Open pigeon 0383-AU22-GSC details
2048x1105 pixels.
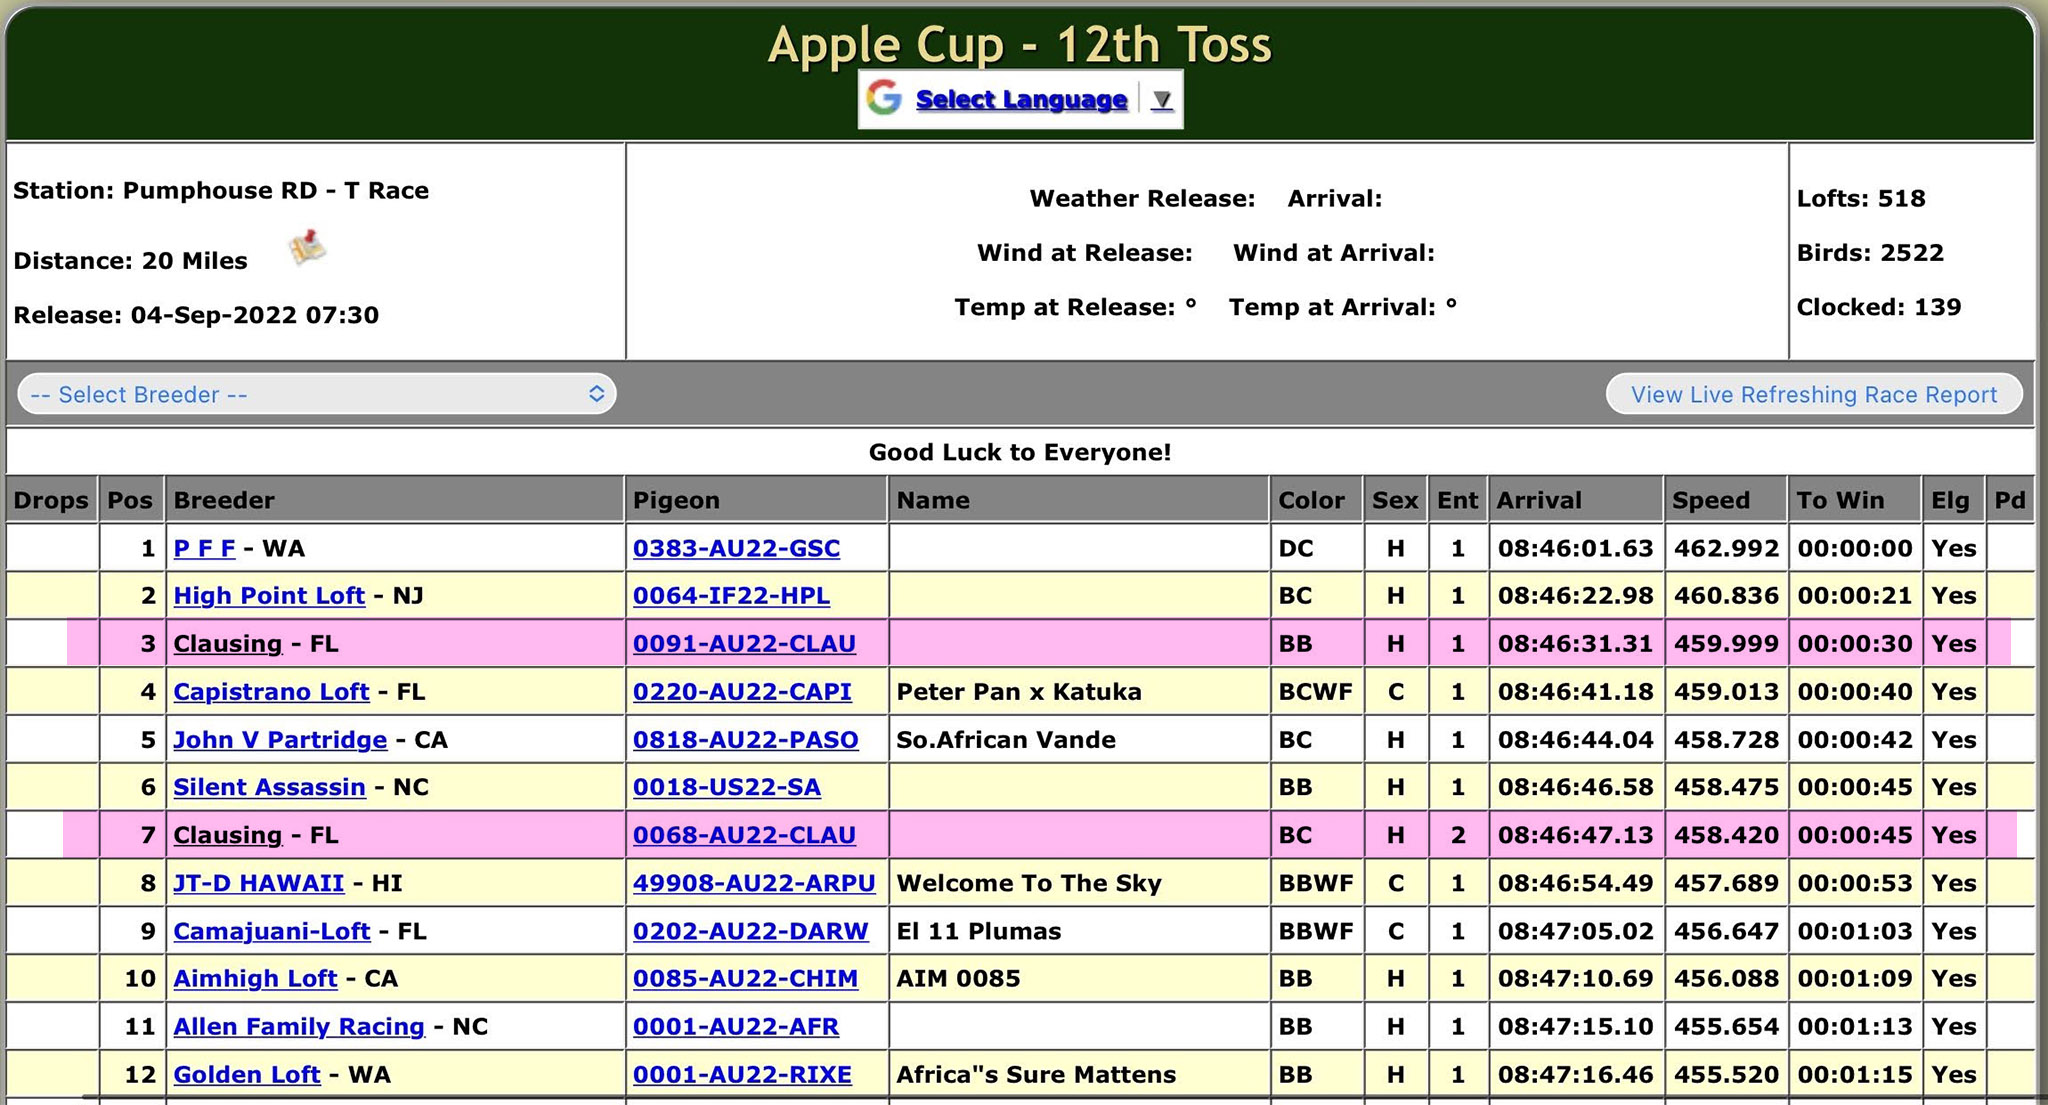click(736, 548)
